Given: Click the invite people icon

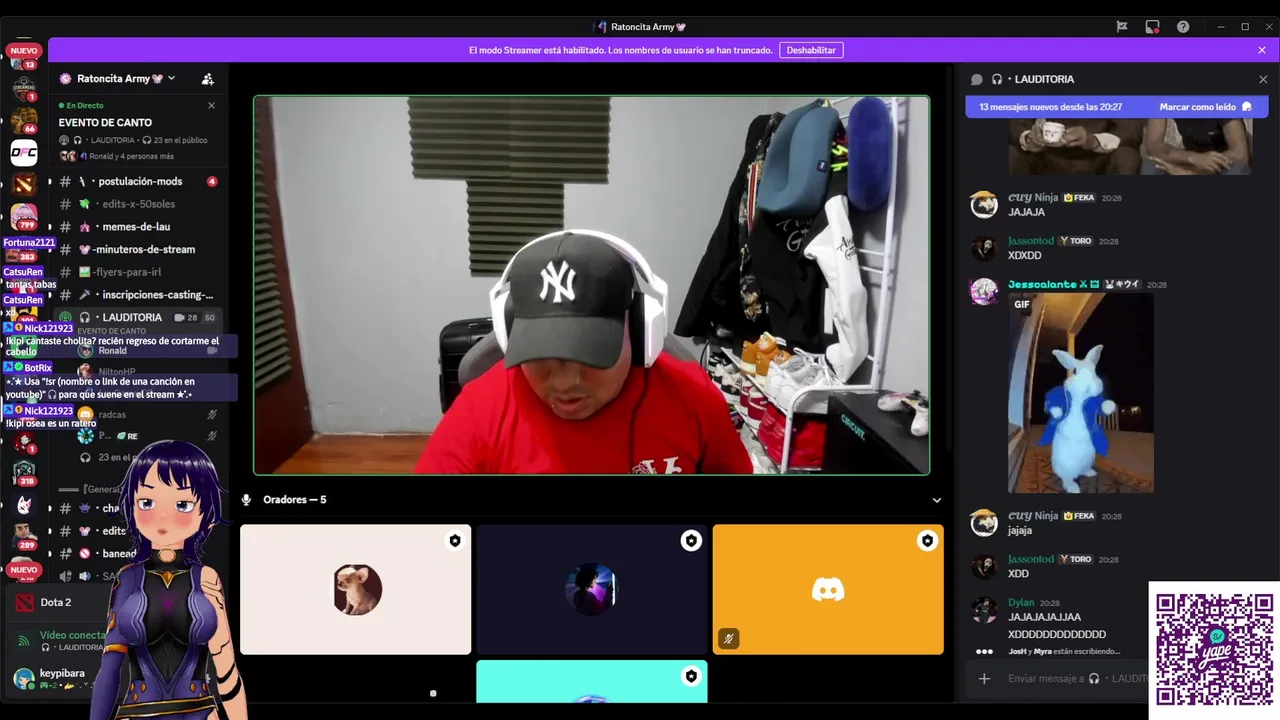Looking at the screenshot, I should (x=208, y=79).
